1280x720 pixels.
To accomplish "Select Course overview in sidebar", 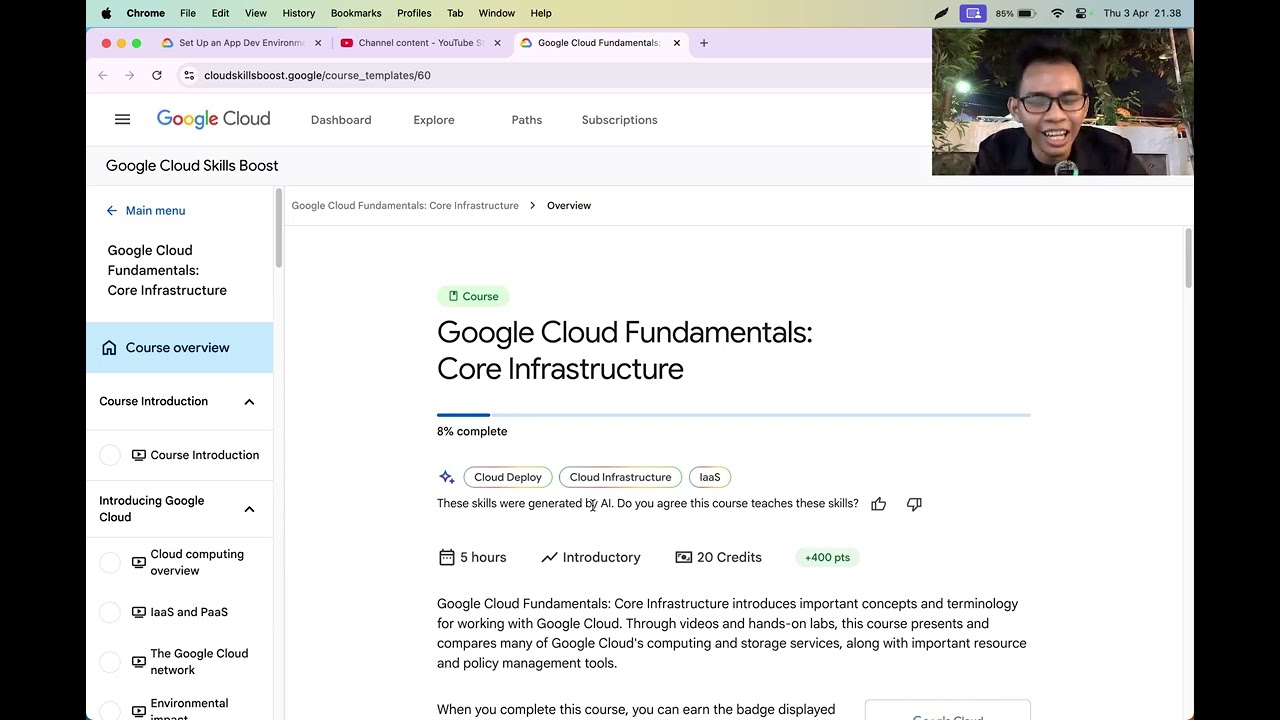I will pos(179,348).
